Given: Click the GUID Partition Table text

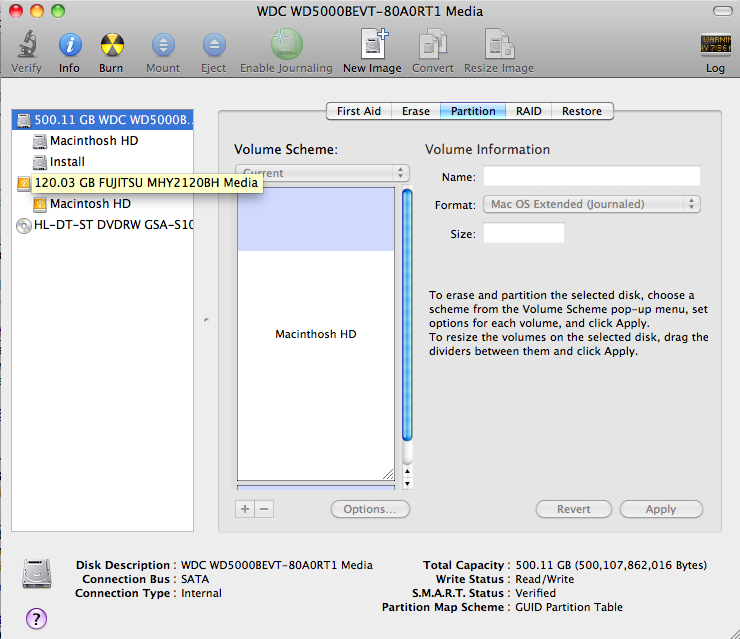Looking at the screenshot, I should (x=569, y=607).
